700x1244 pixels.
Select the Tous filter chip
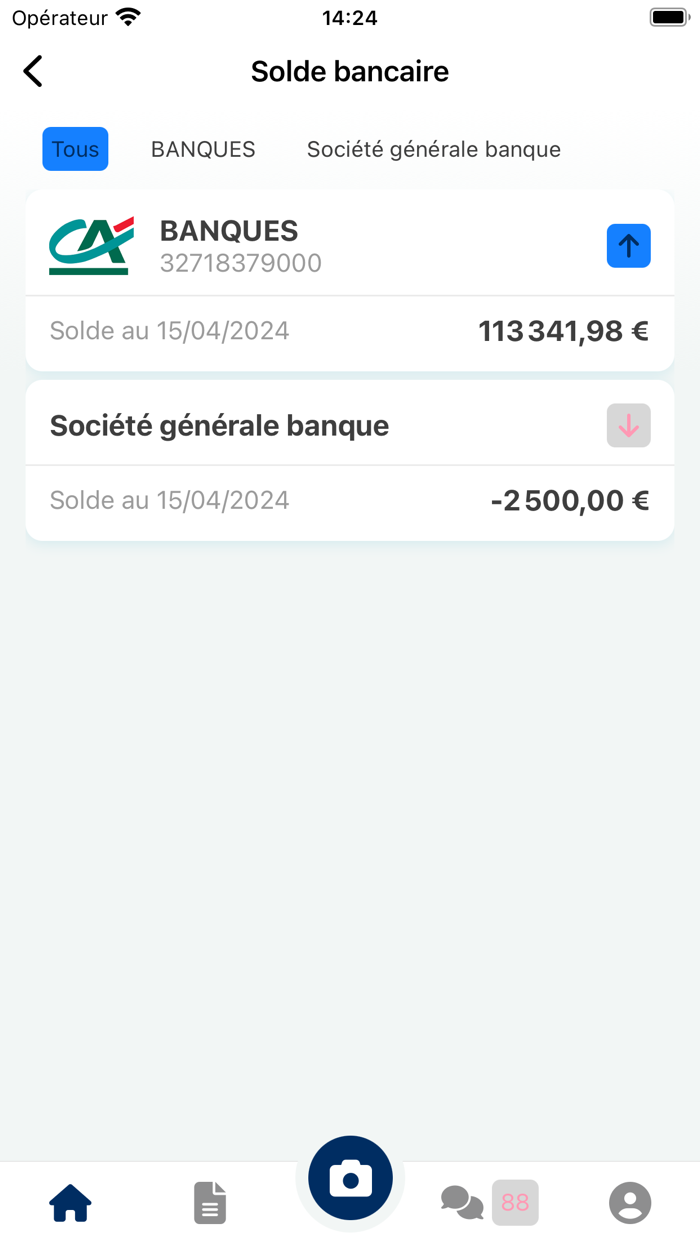click(75, 148)
